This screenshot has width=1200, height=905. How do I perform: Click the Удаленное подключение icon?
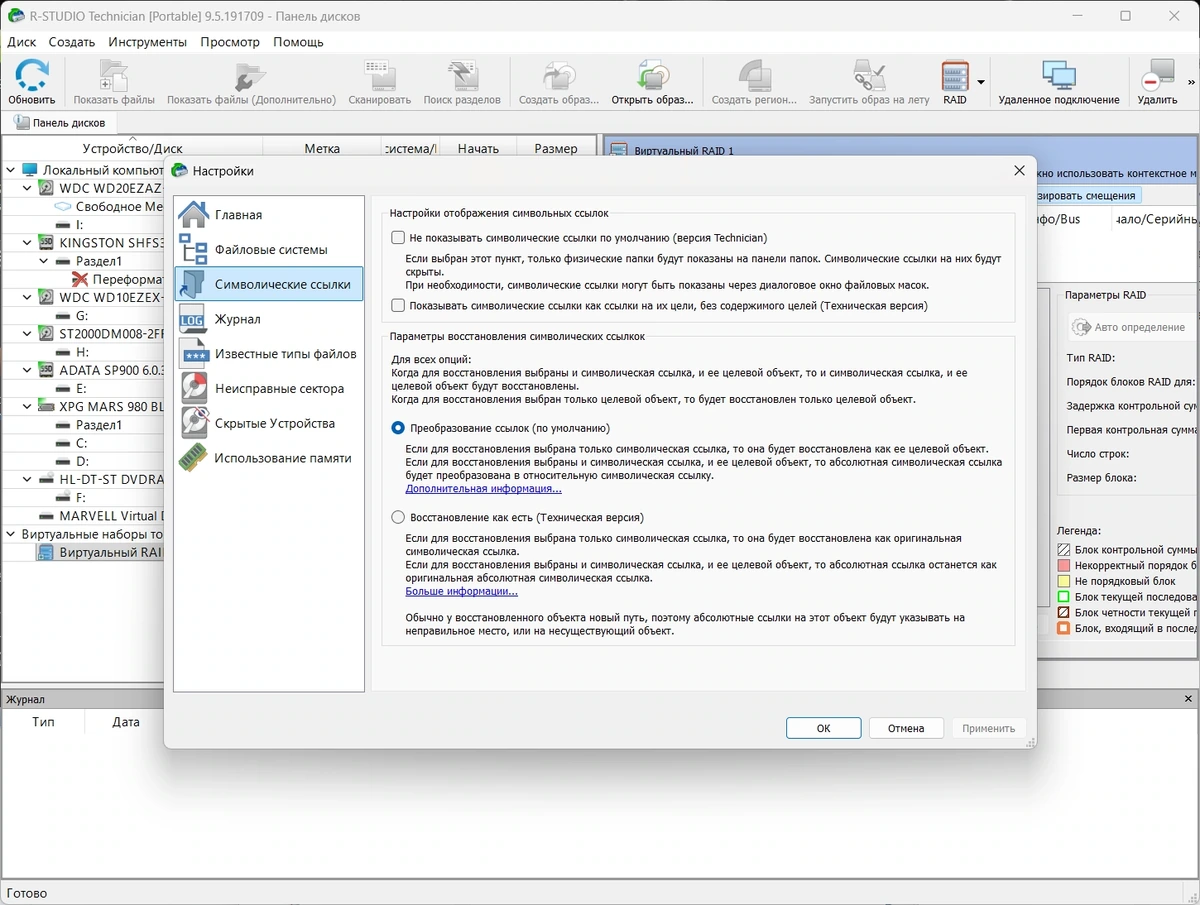tap(1058, 76)
